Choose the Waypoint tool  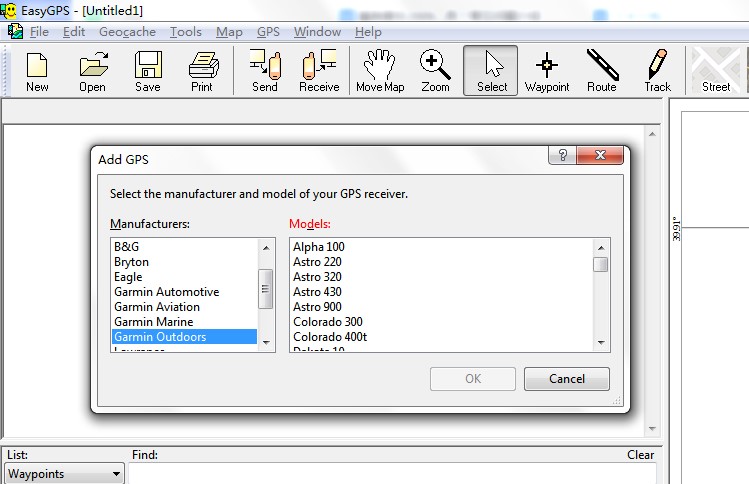(547, 70)
